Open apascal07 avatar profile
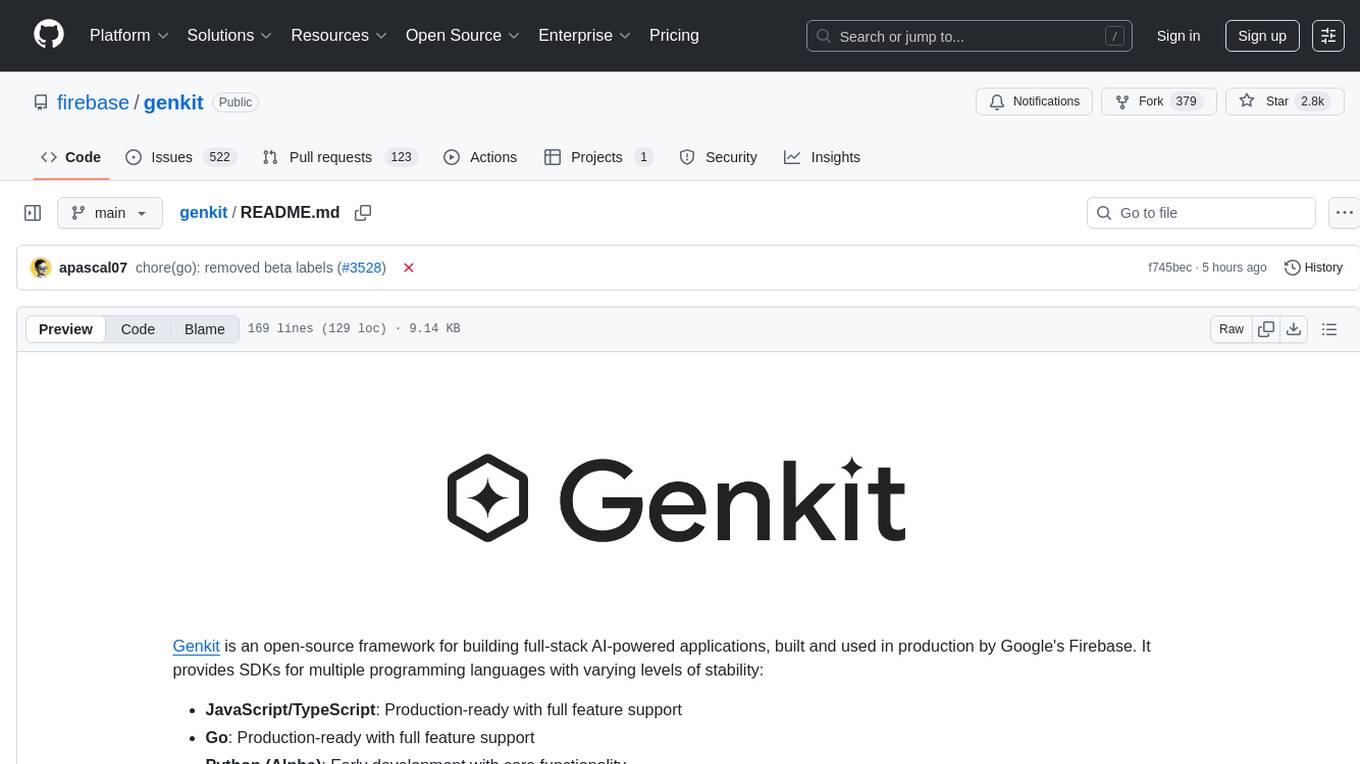The image size is (1360, 764). pos(41,268)
